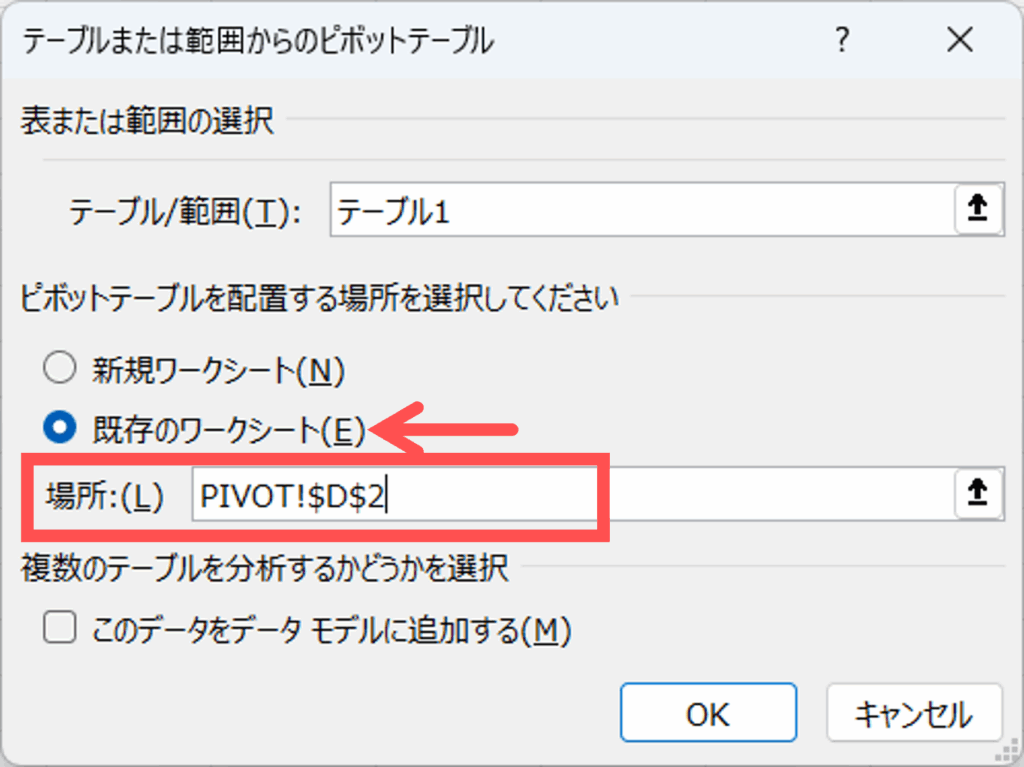Image resolution: width=1024 pixels, height=767 pixels.
Task: Click the データ モデルに追加する(M) label text
Action: 330,630
